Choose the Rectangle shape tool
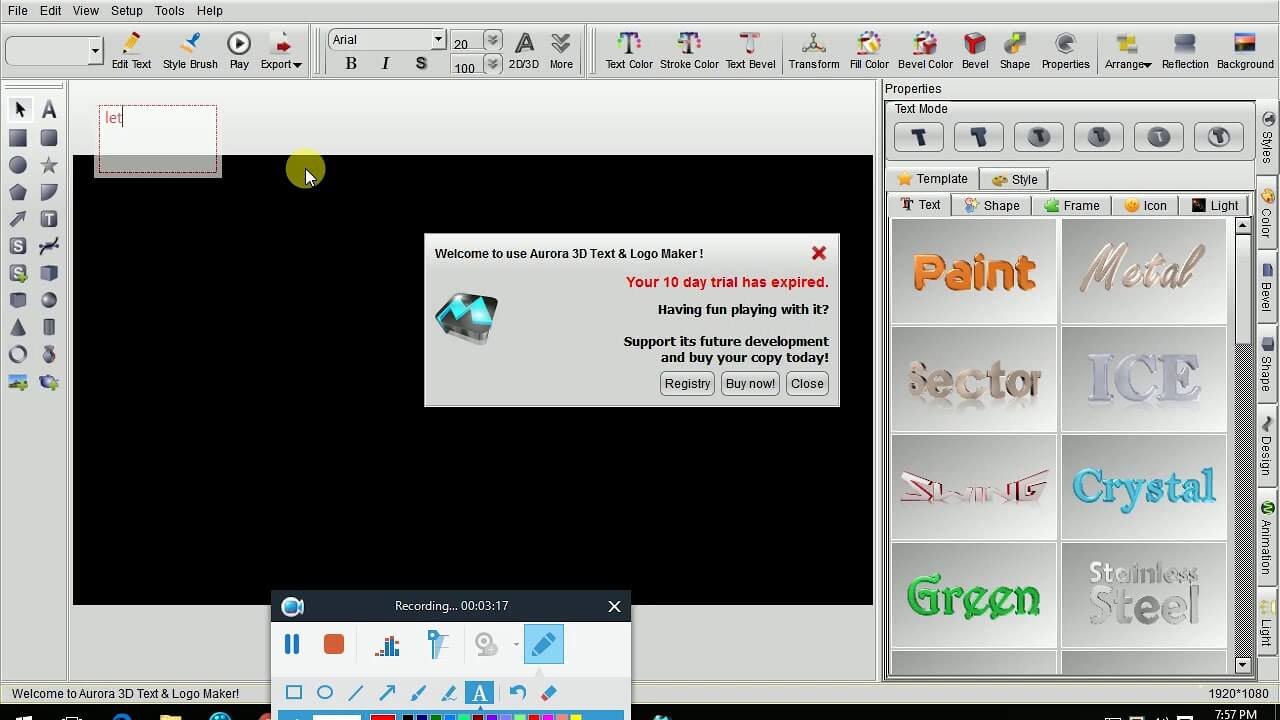Screen dimensions: 1280x720 (18, 138)
